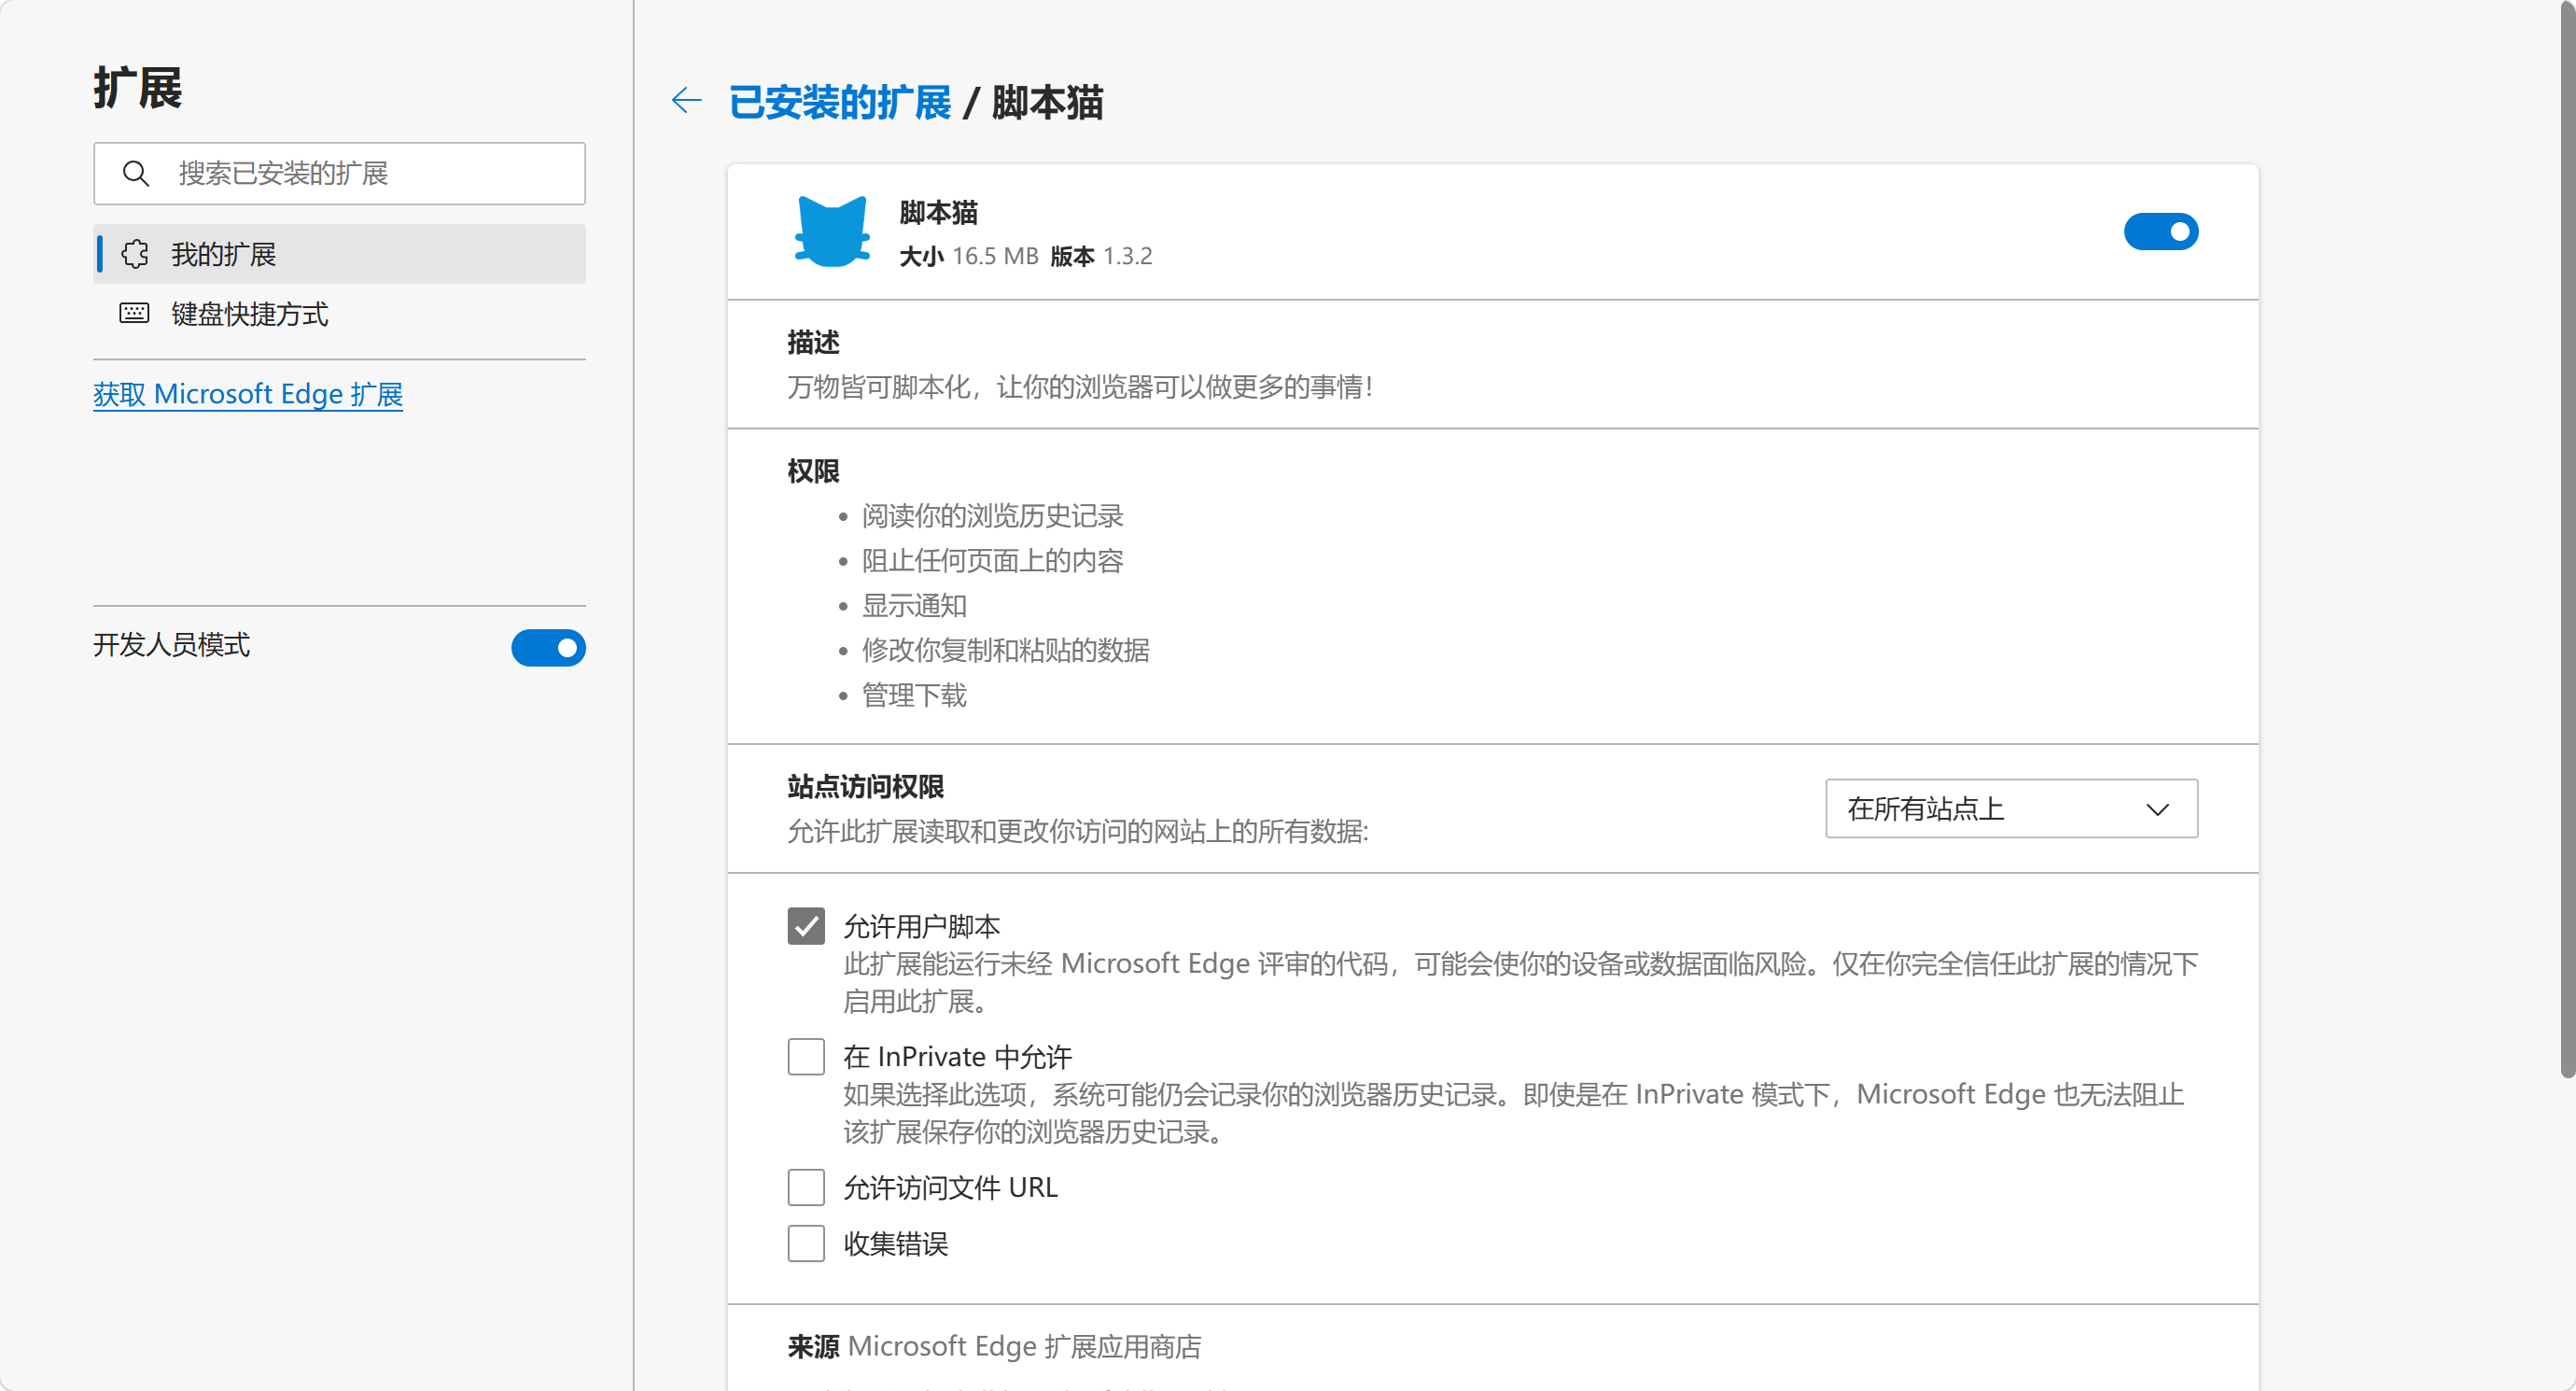Tick the 收集错误 checkbox
This screenshot has height=1391, width=2576.
point(806,1243)
